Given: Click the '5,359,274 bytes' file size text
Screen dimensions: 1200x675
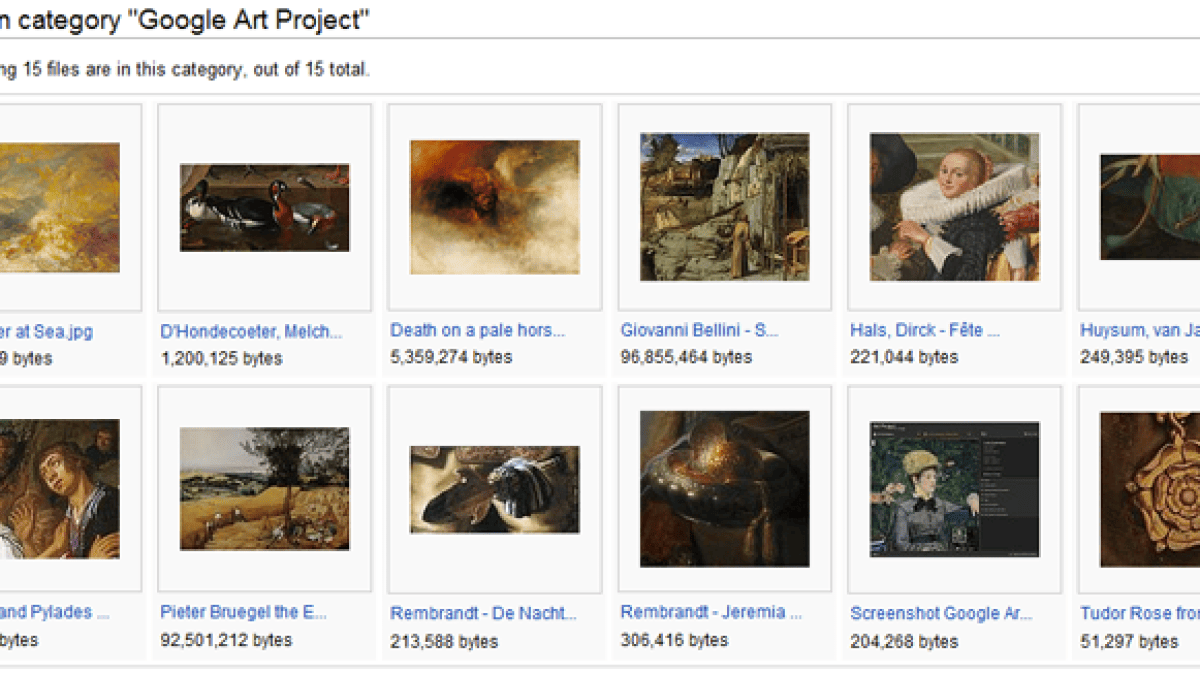Looking at the screenshot, I should click(x=451, y=357).
